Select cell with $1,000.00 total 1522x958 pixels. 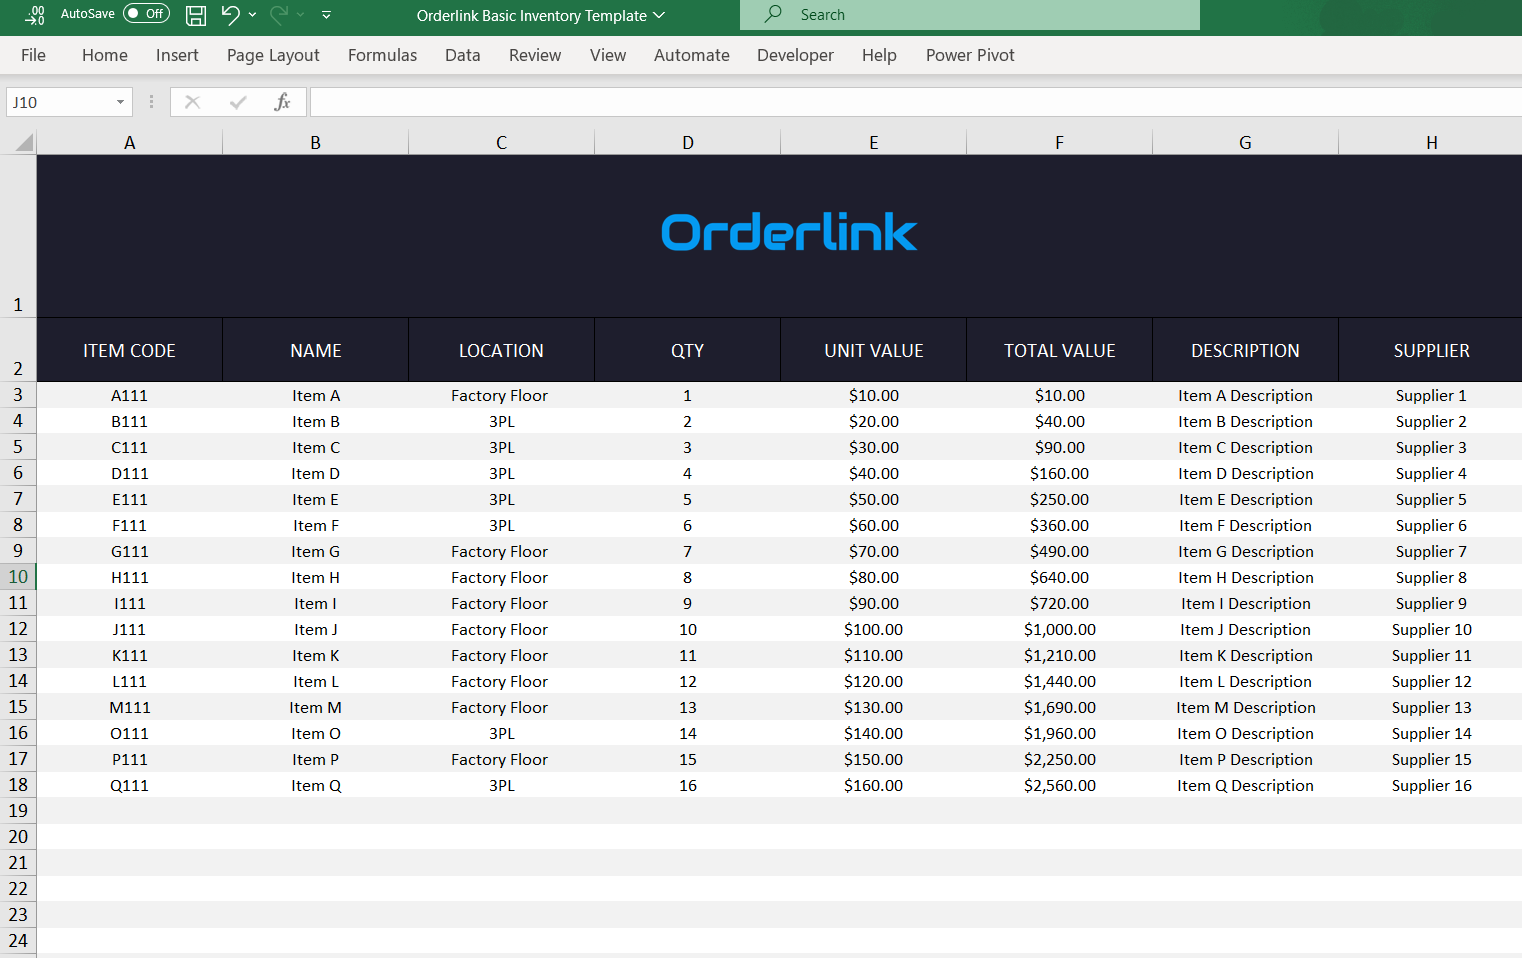1059,629
